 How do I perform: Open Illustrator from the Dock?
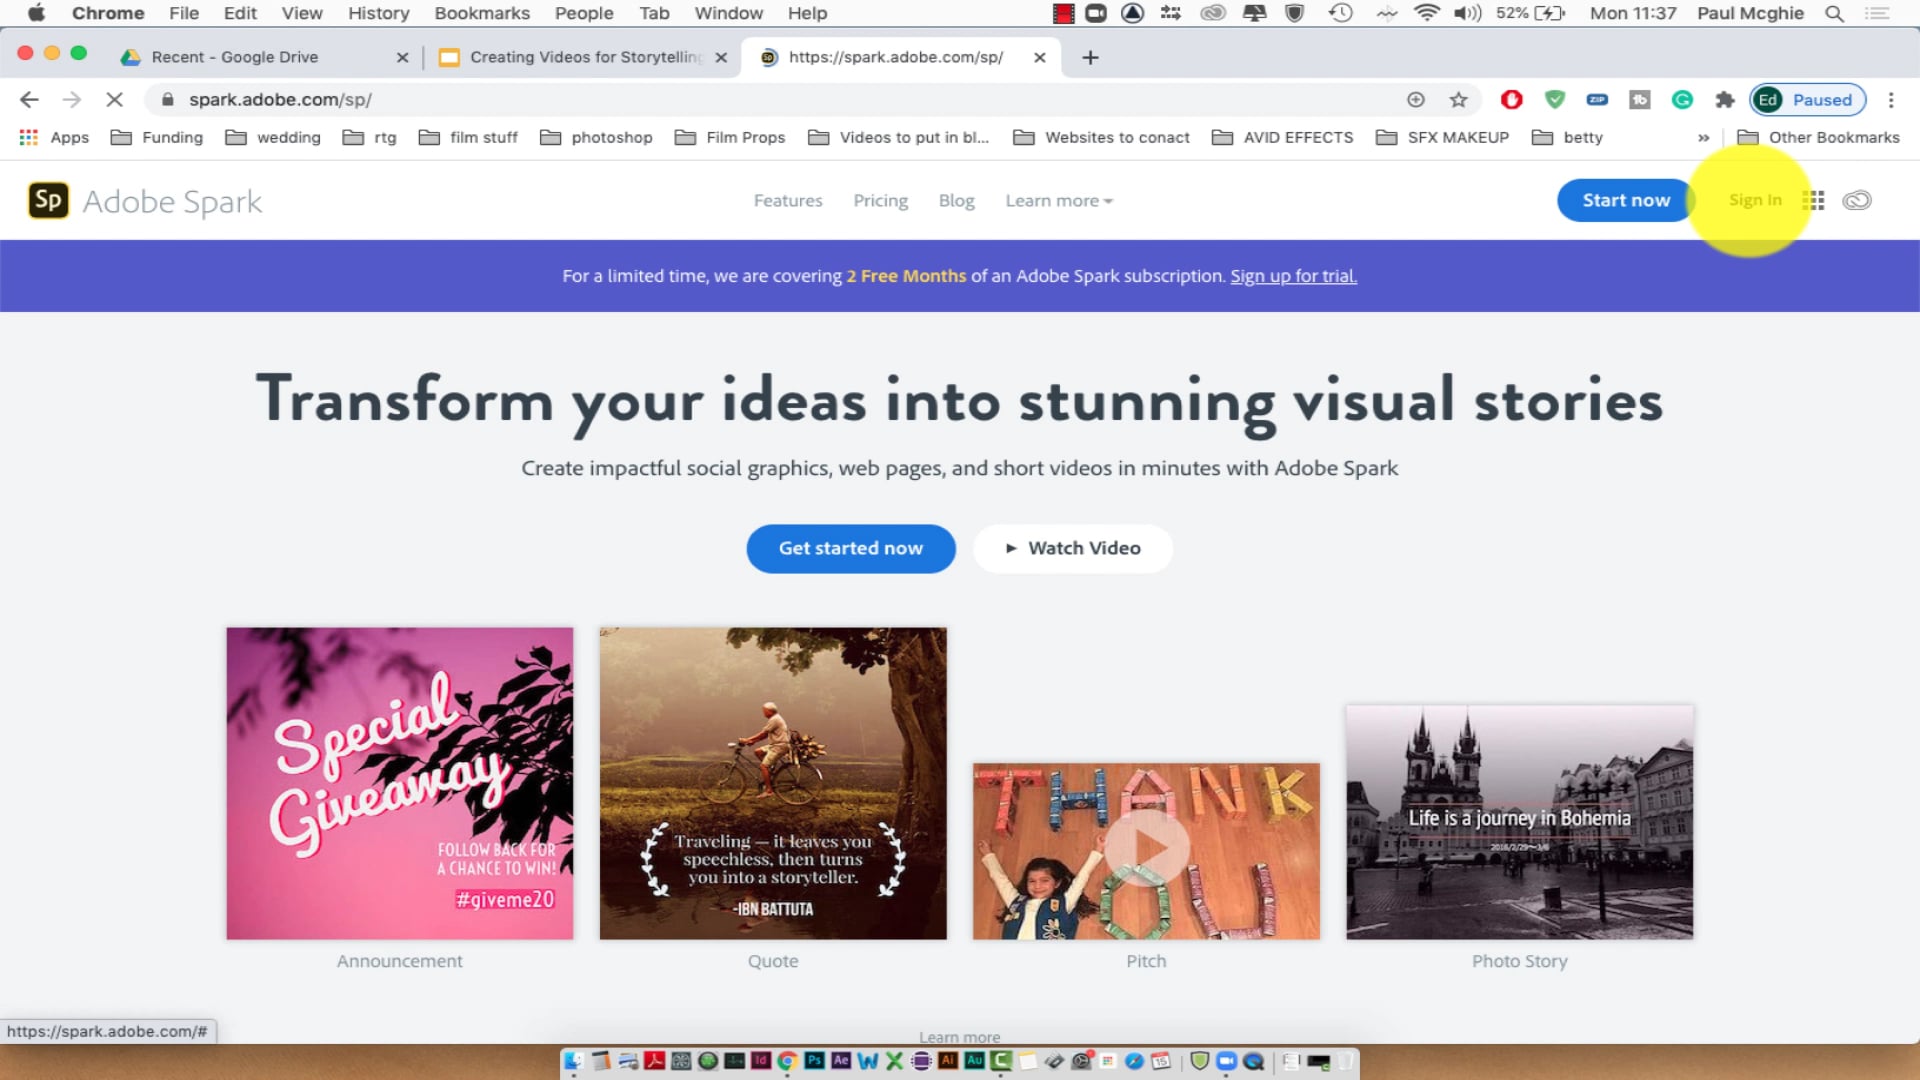point(946,1062)
